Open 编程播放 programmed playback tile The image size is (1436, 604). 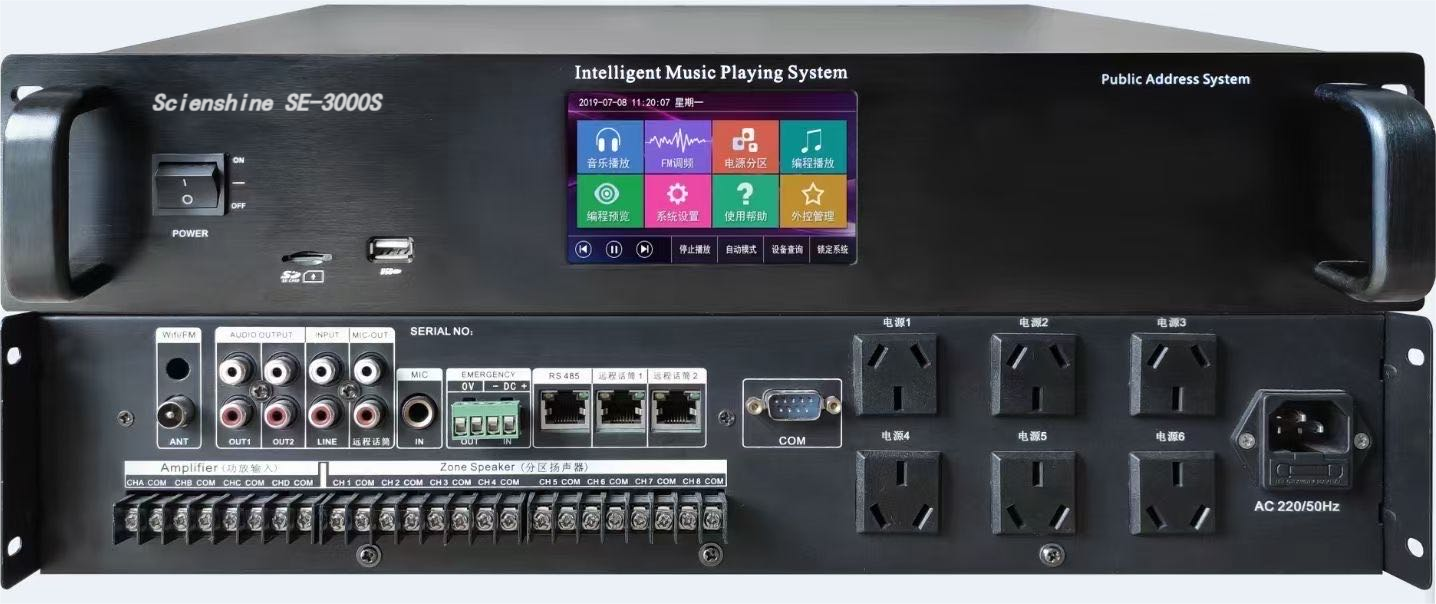(813, 147)
